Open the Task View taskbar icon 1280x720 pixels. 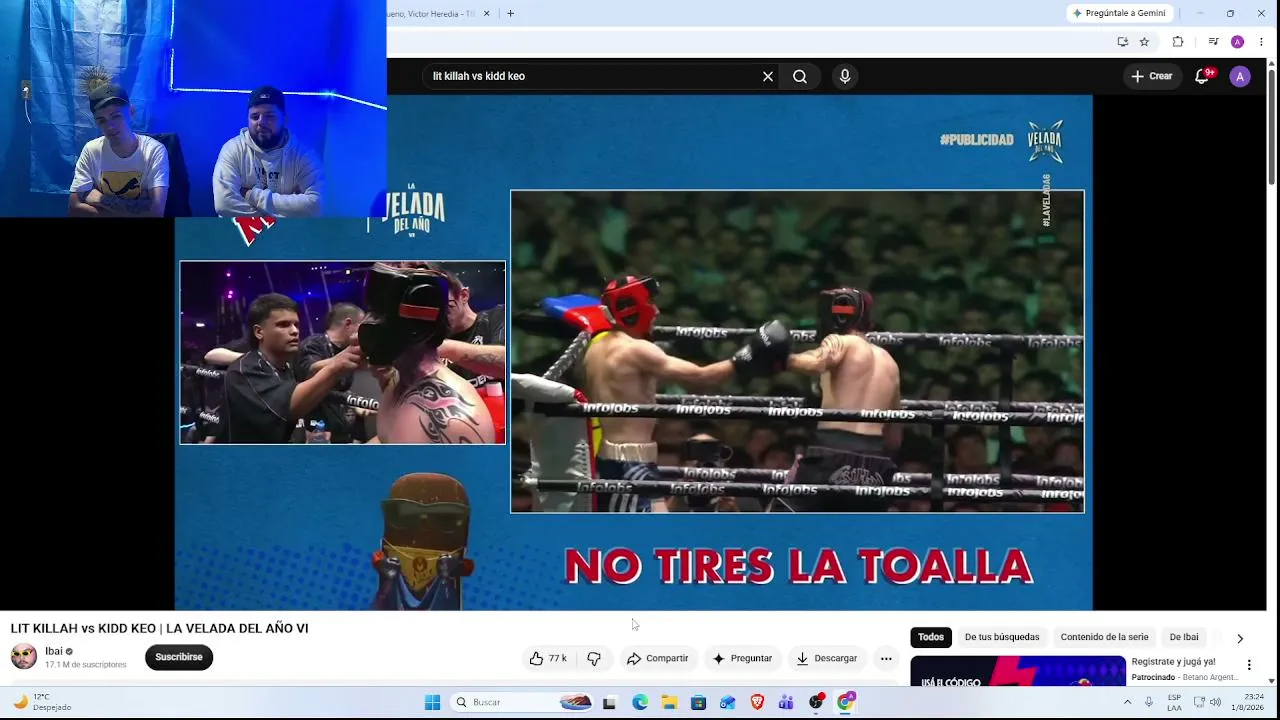point(609,702)
